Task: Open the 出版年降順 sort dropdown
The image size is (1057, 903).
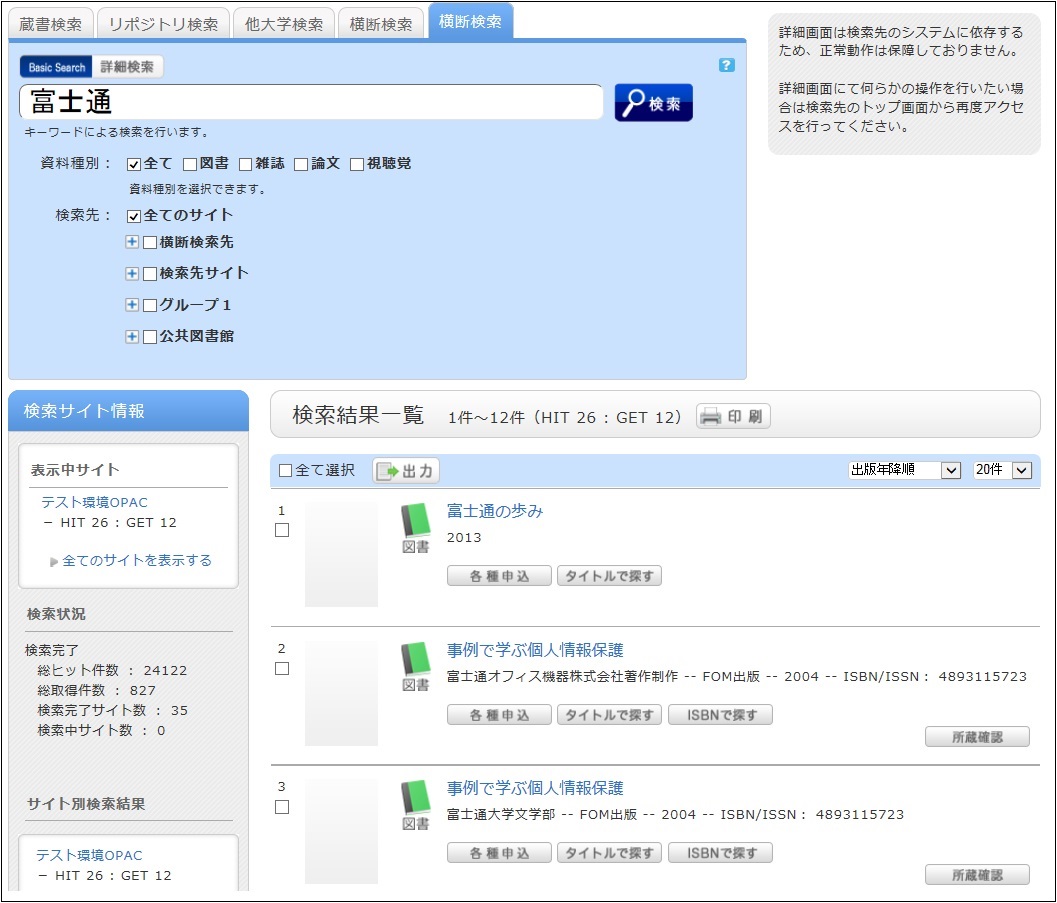Action: (x=904, y=470)
